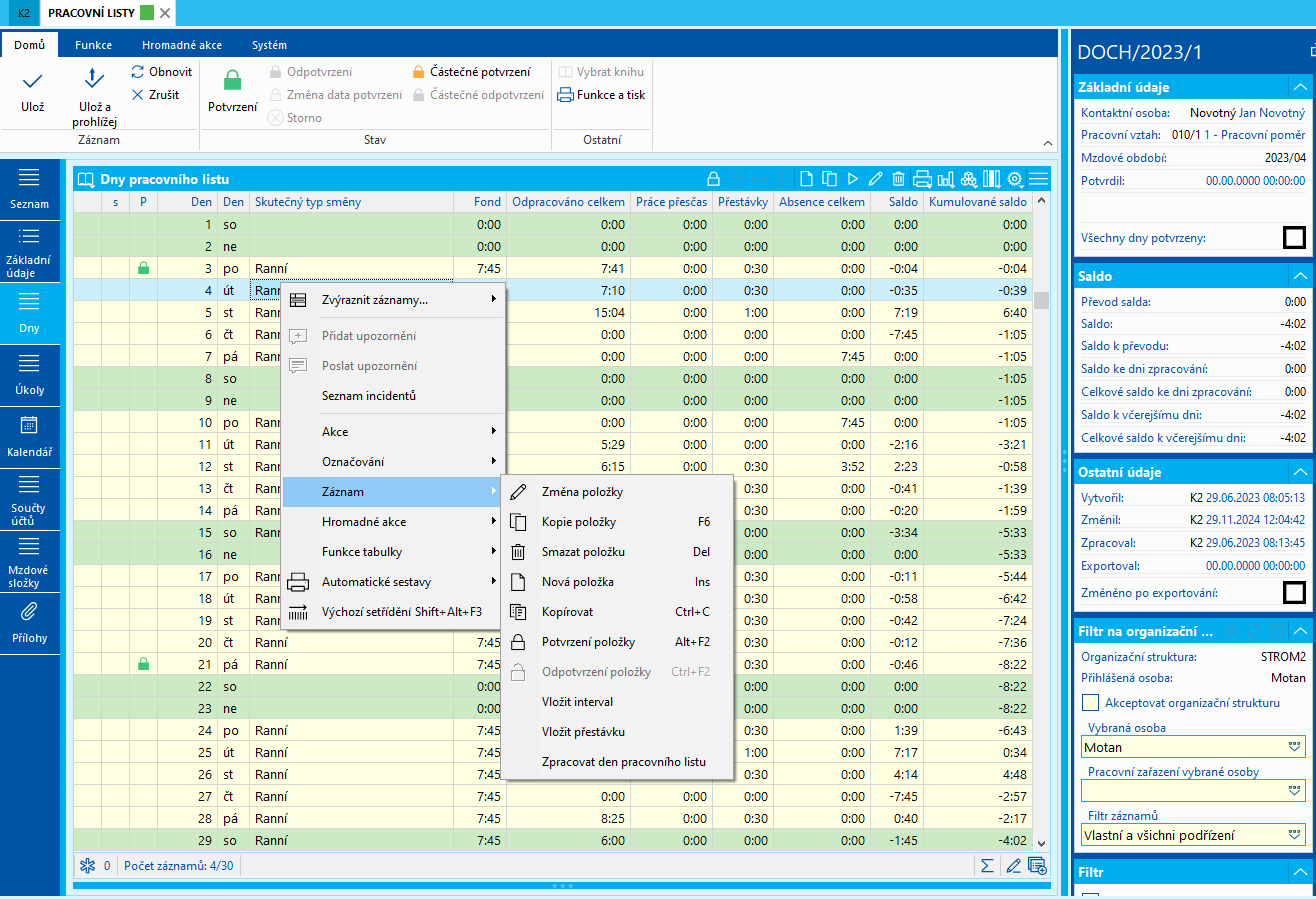Collapse the Saldo panel section
Viewport: 1316px width, 899px height.
click(x=1299, y=276)
